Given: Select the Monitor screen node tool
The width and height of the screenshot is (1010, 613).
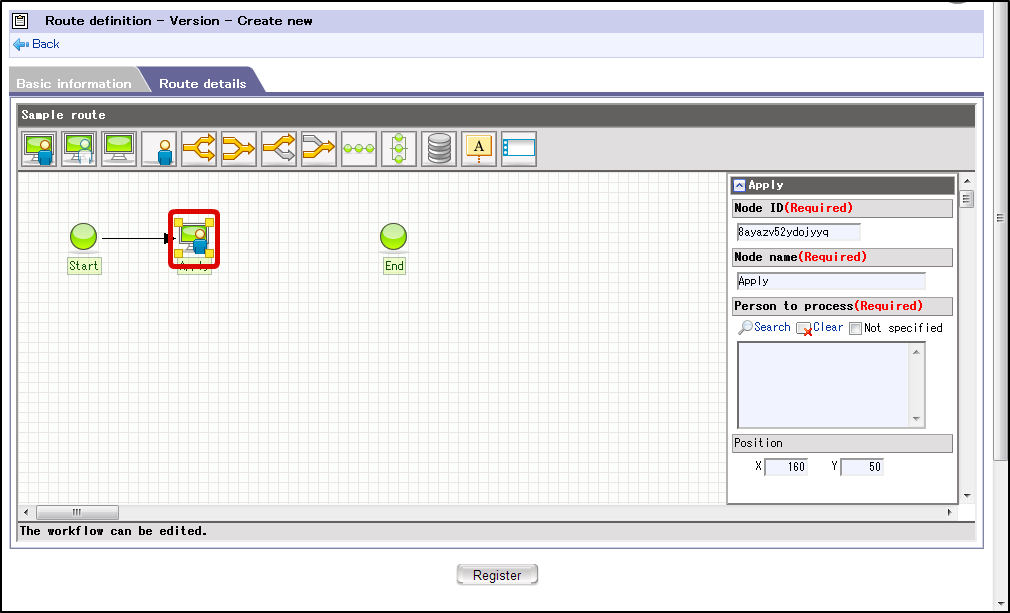Looking at the screenshot, I should coord(118,148).
